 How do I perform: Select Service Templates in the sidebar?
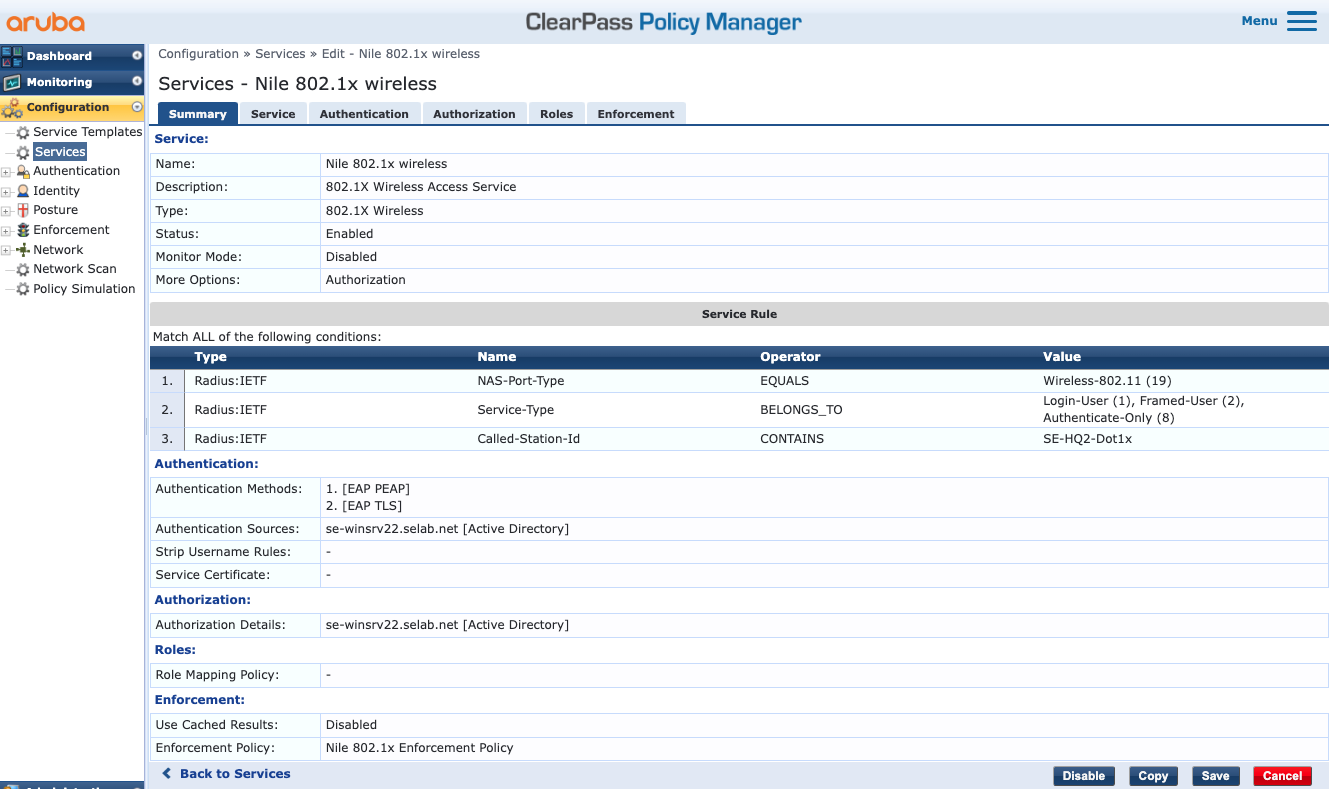click(88, 132)
